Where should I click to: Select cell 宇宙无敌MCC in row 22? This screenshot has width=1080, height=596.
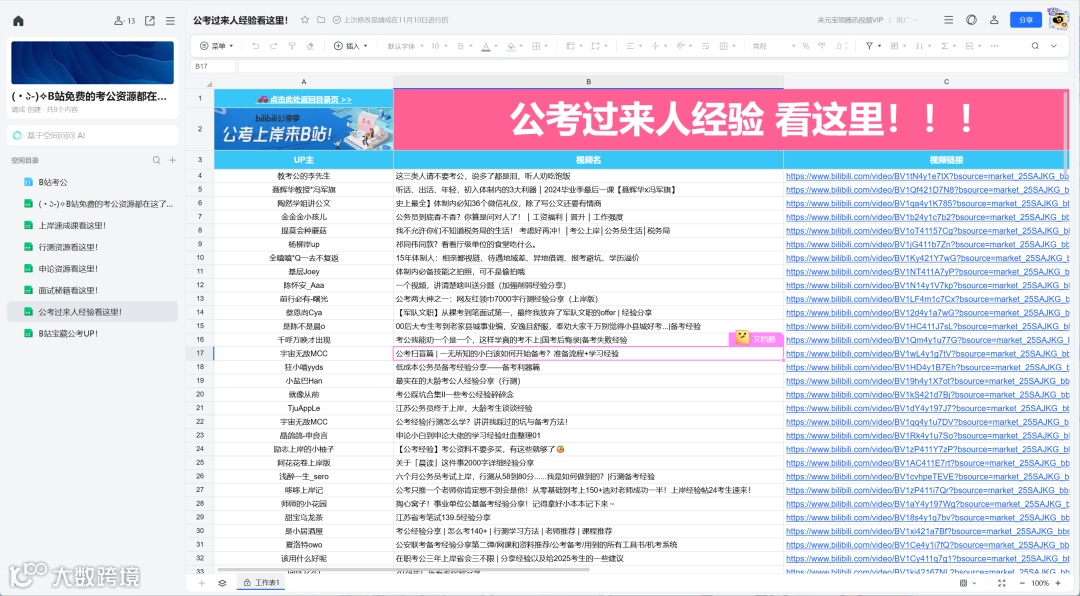[304, 422]
